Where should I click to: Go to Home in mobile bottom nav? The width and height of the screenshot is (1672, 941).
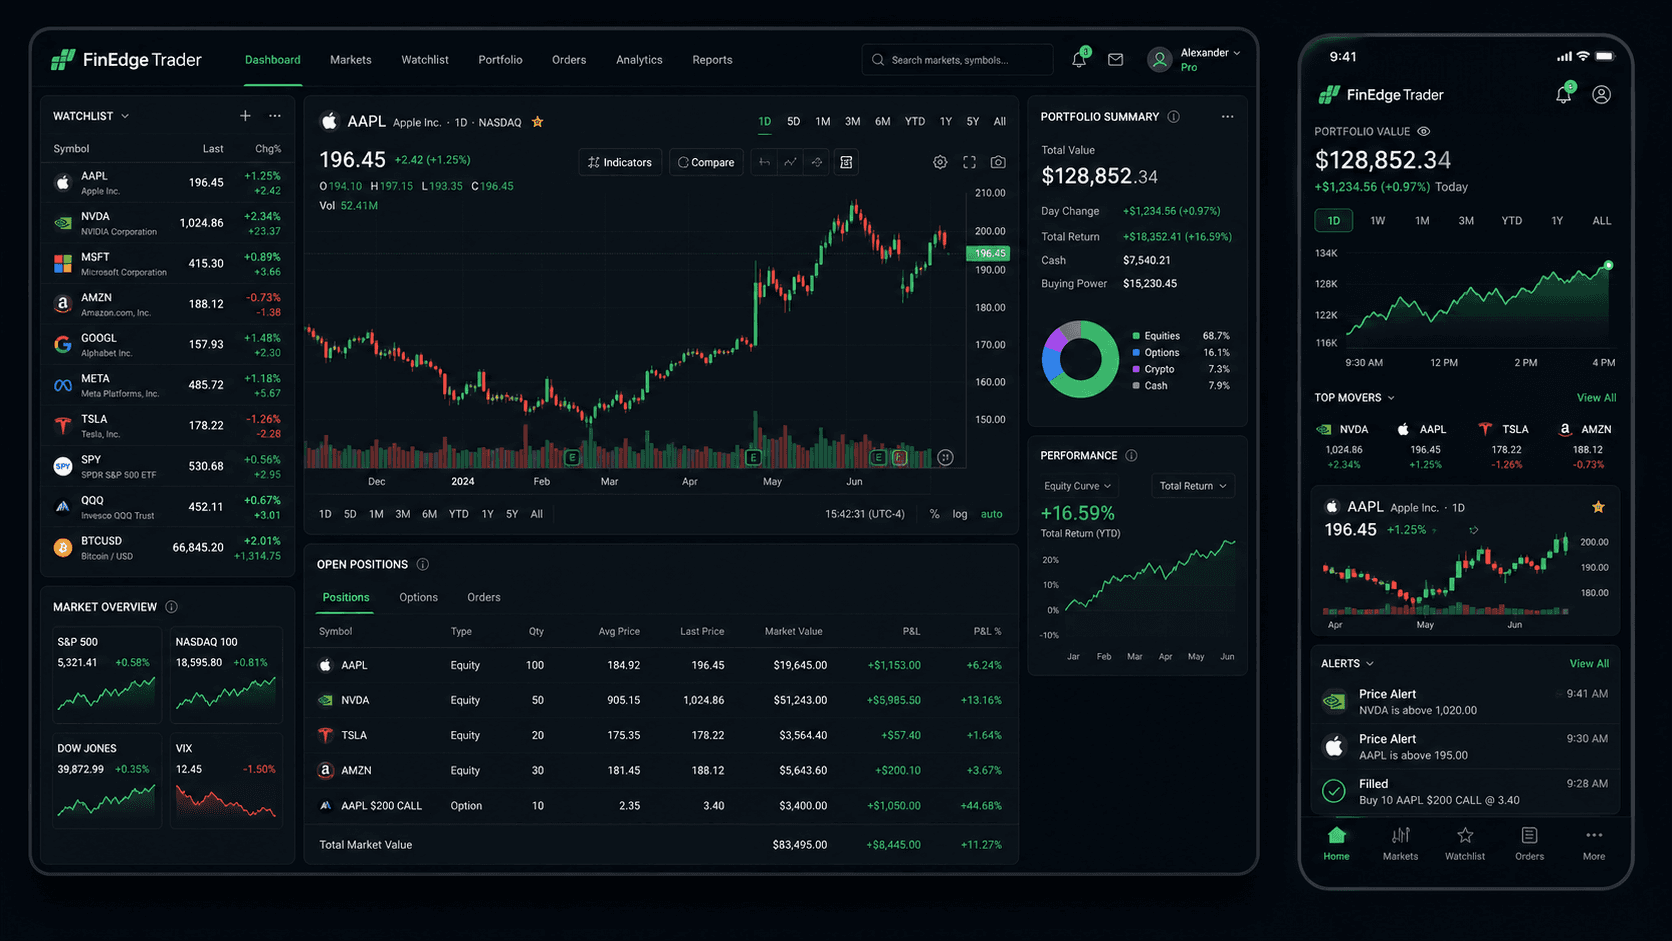pos(1336,844)
